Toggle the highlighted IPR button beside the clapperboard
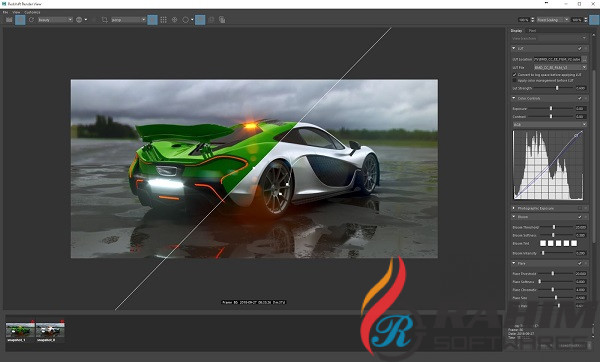The height and width of the screenshot is (362, 600). 20,20
